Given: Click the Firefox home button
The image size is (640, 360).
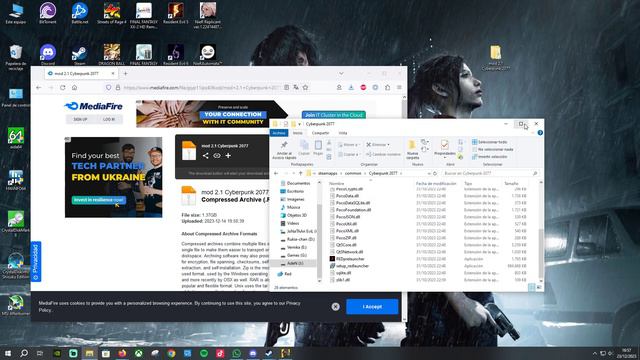Looking at the screenshot, I should click(x=74, y=87).
